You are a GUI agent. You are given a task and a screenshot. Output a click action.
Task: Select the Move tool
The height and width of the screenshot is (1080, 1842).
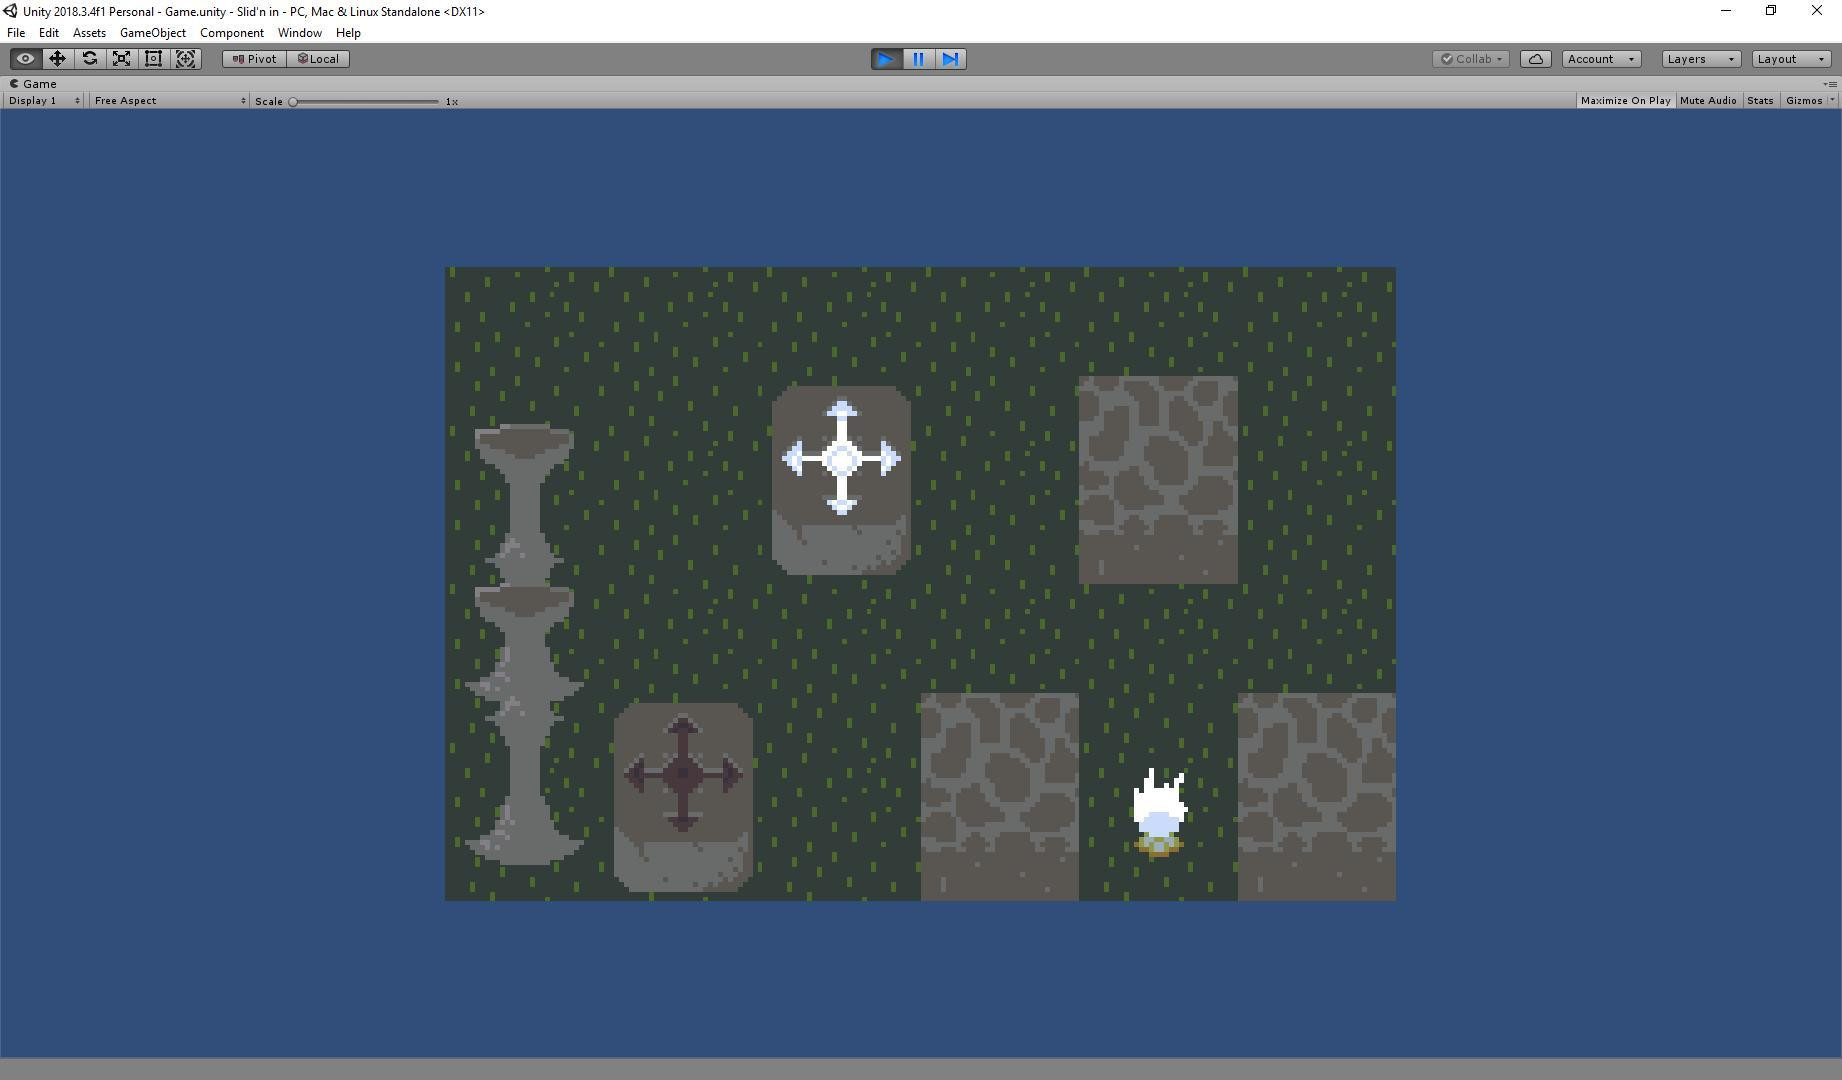pyautogui.click(x=58, y=59)
